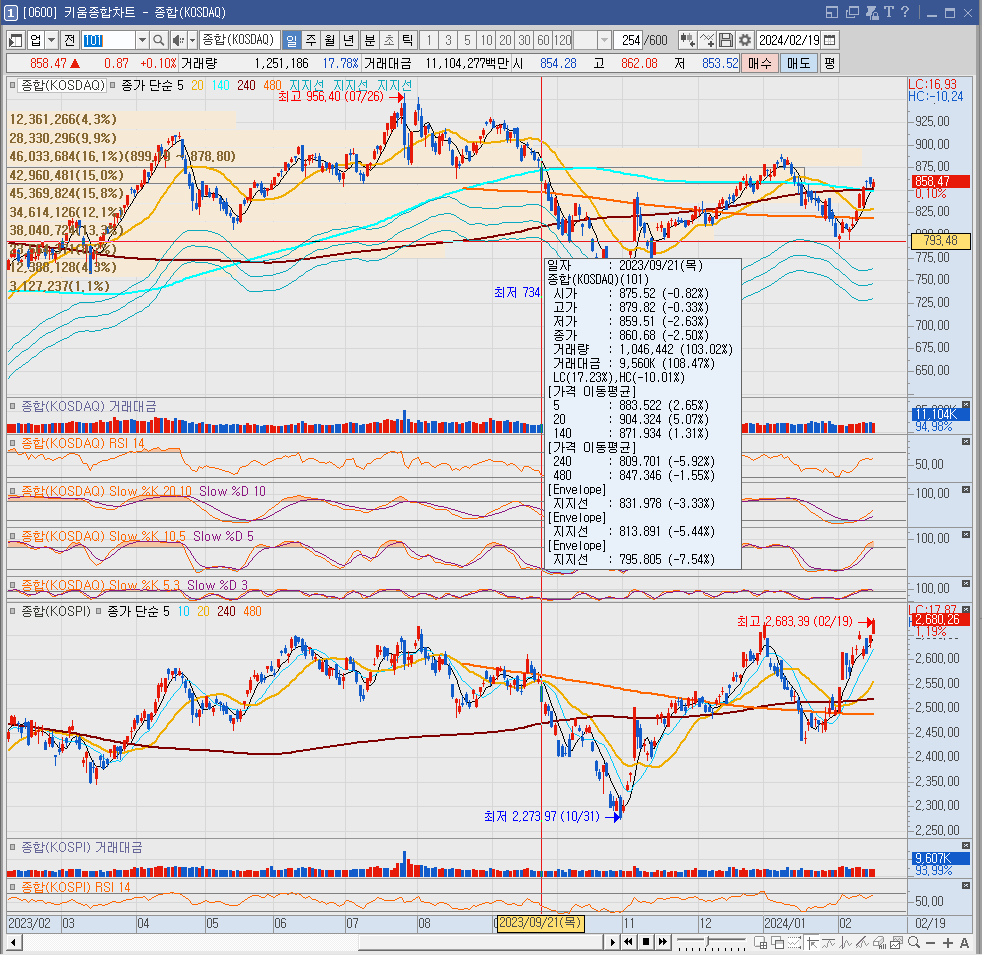Click the minus zoom-out icon
Screen dimensions: 982x955
[x=930, y=942]
